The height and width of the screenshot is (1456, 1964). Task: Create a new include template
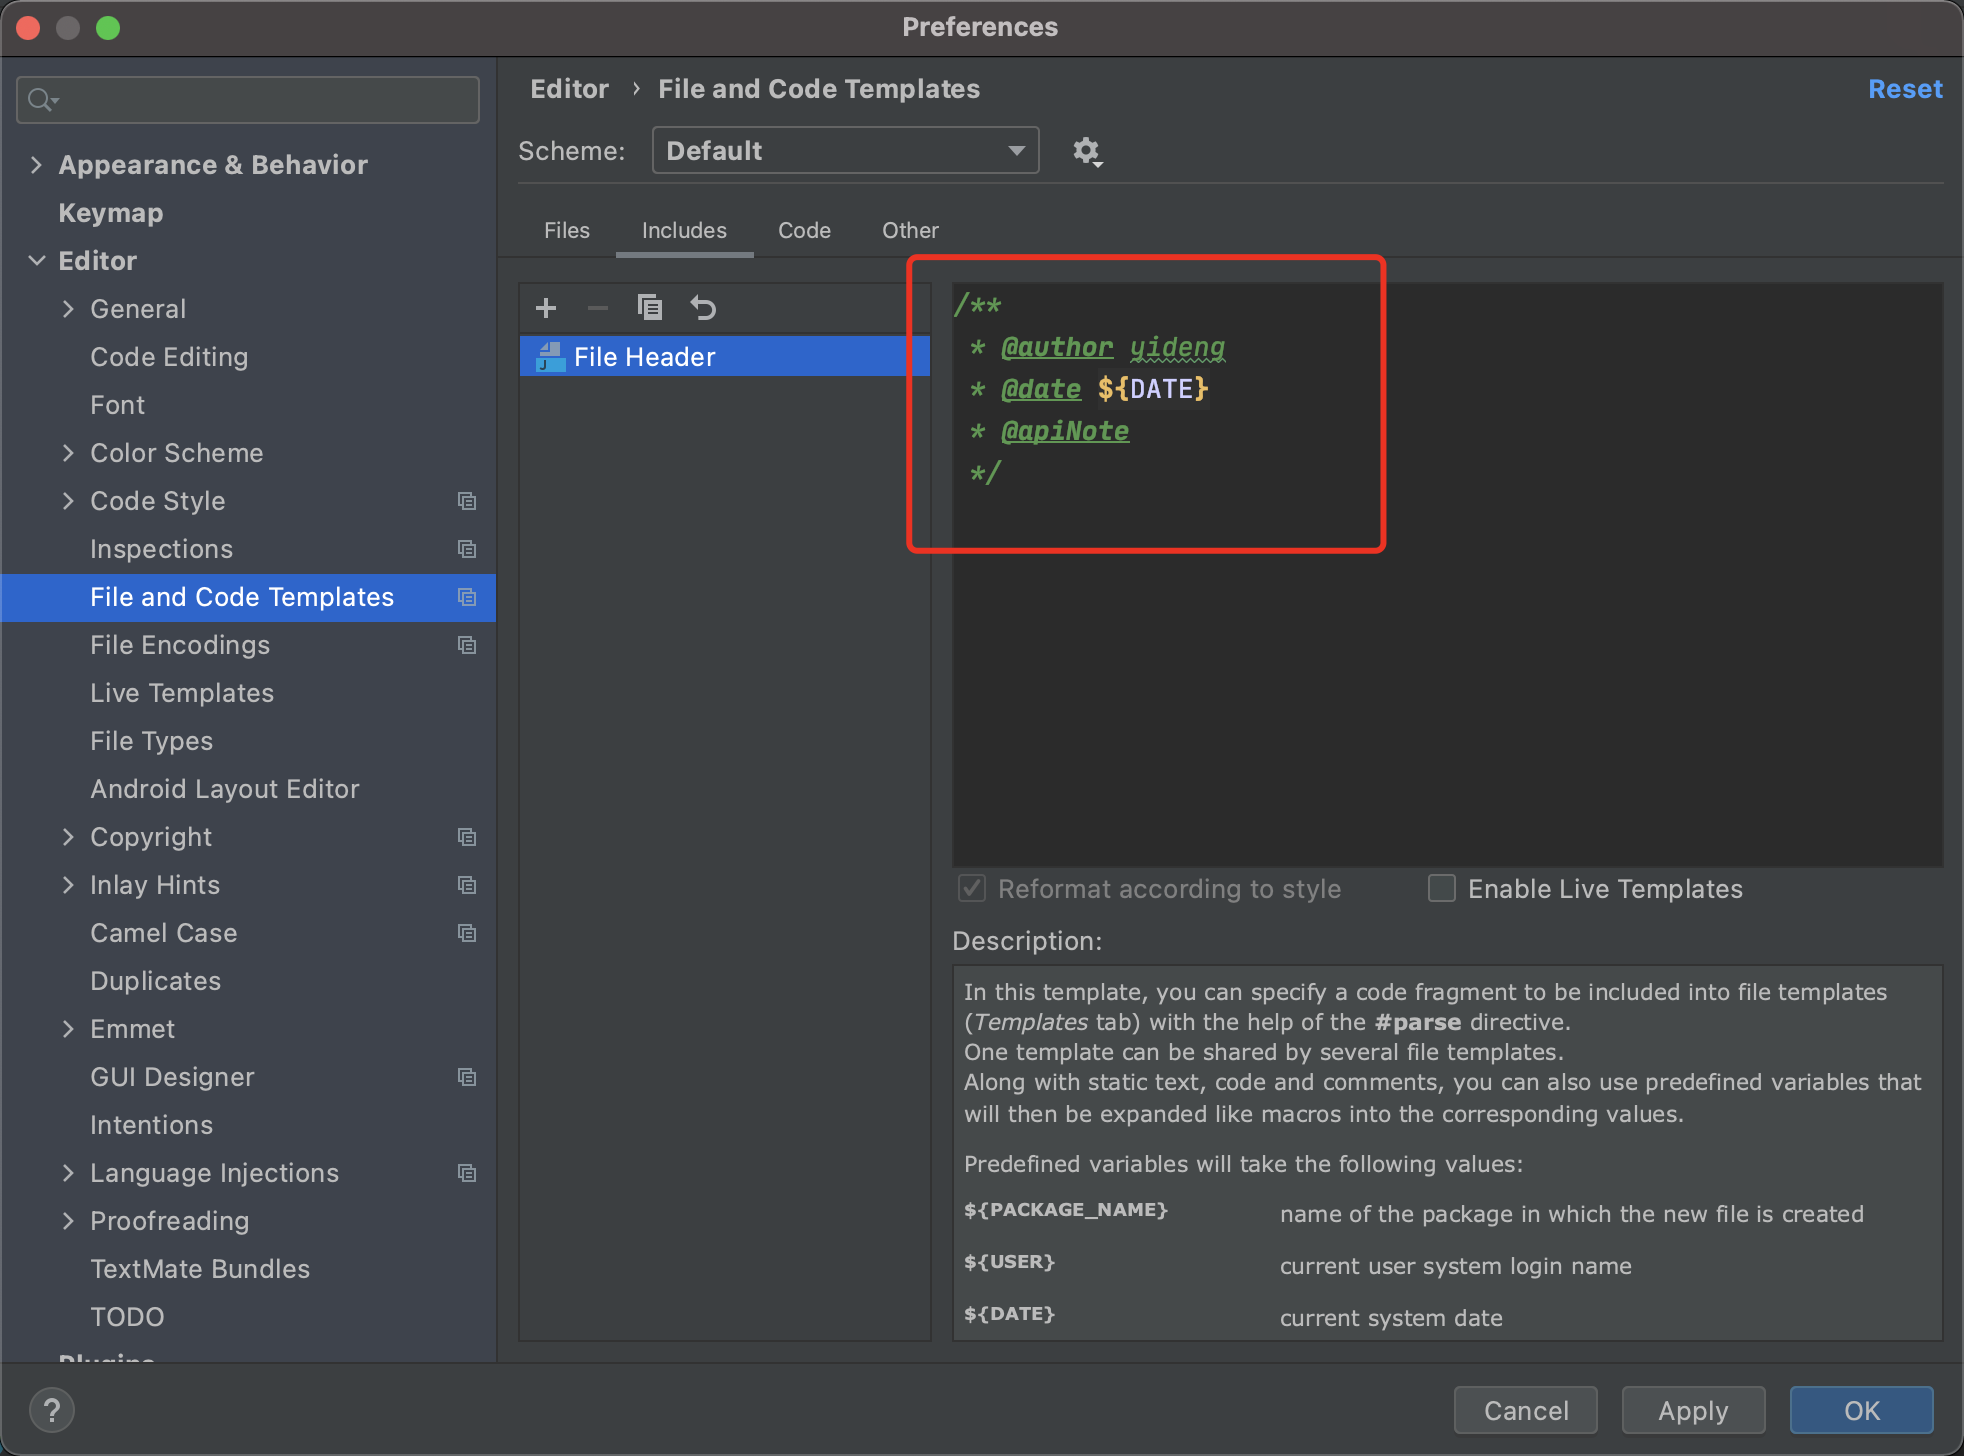(546, 307)
